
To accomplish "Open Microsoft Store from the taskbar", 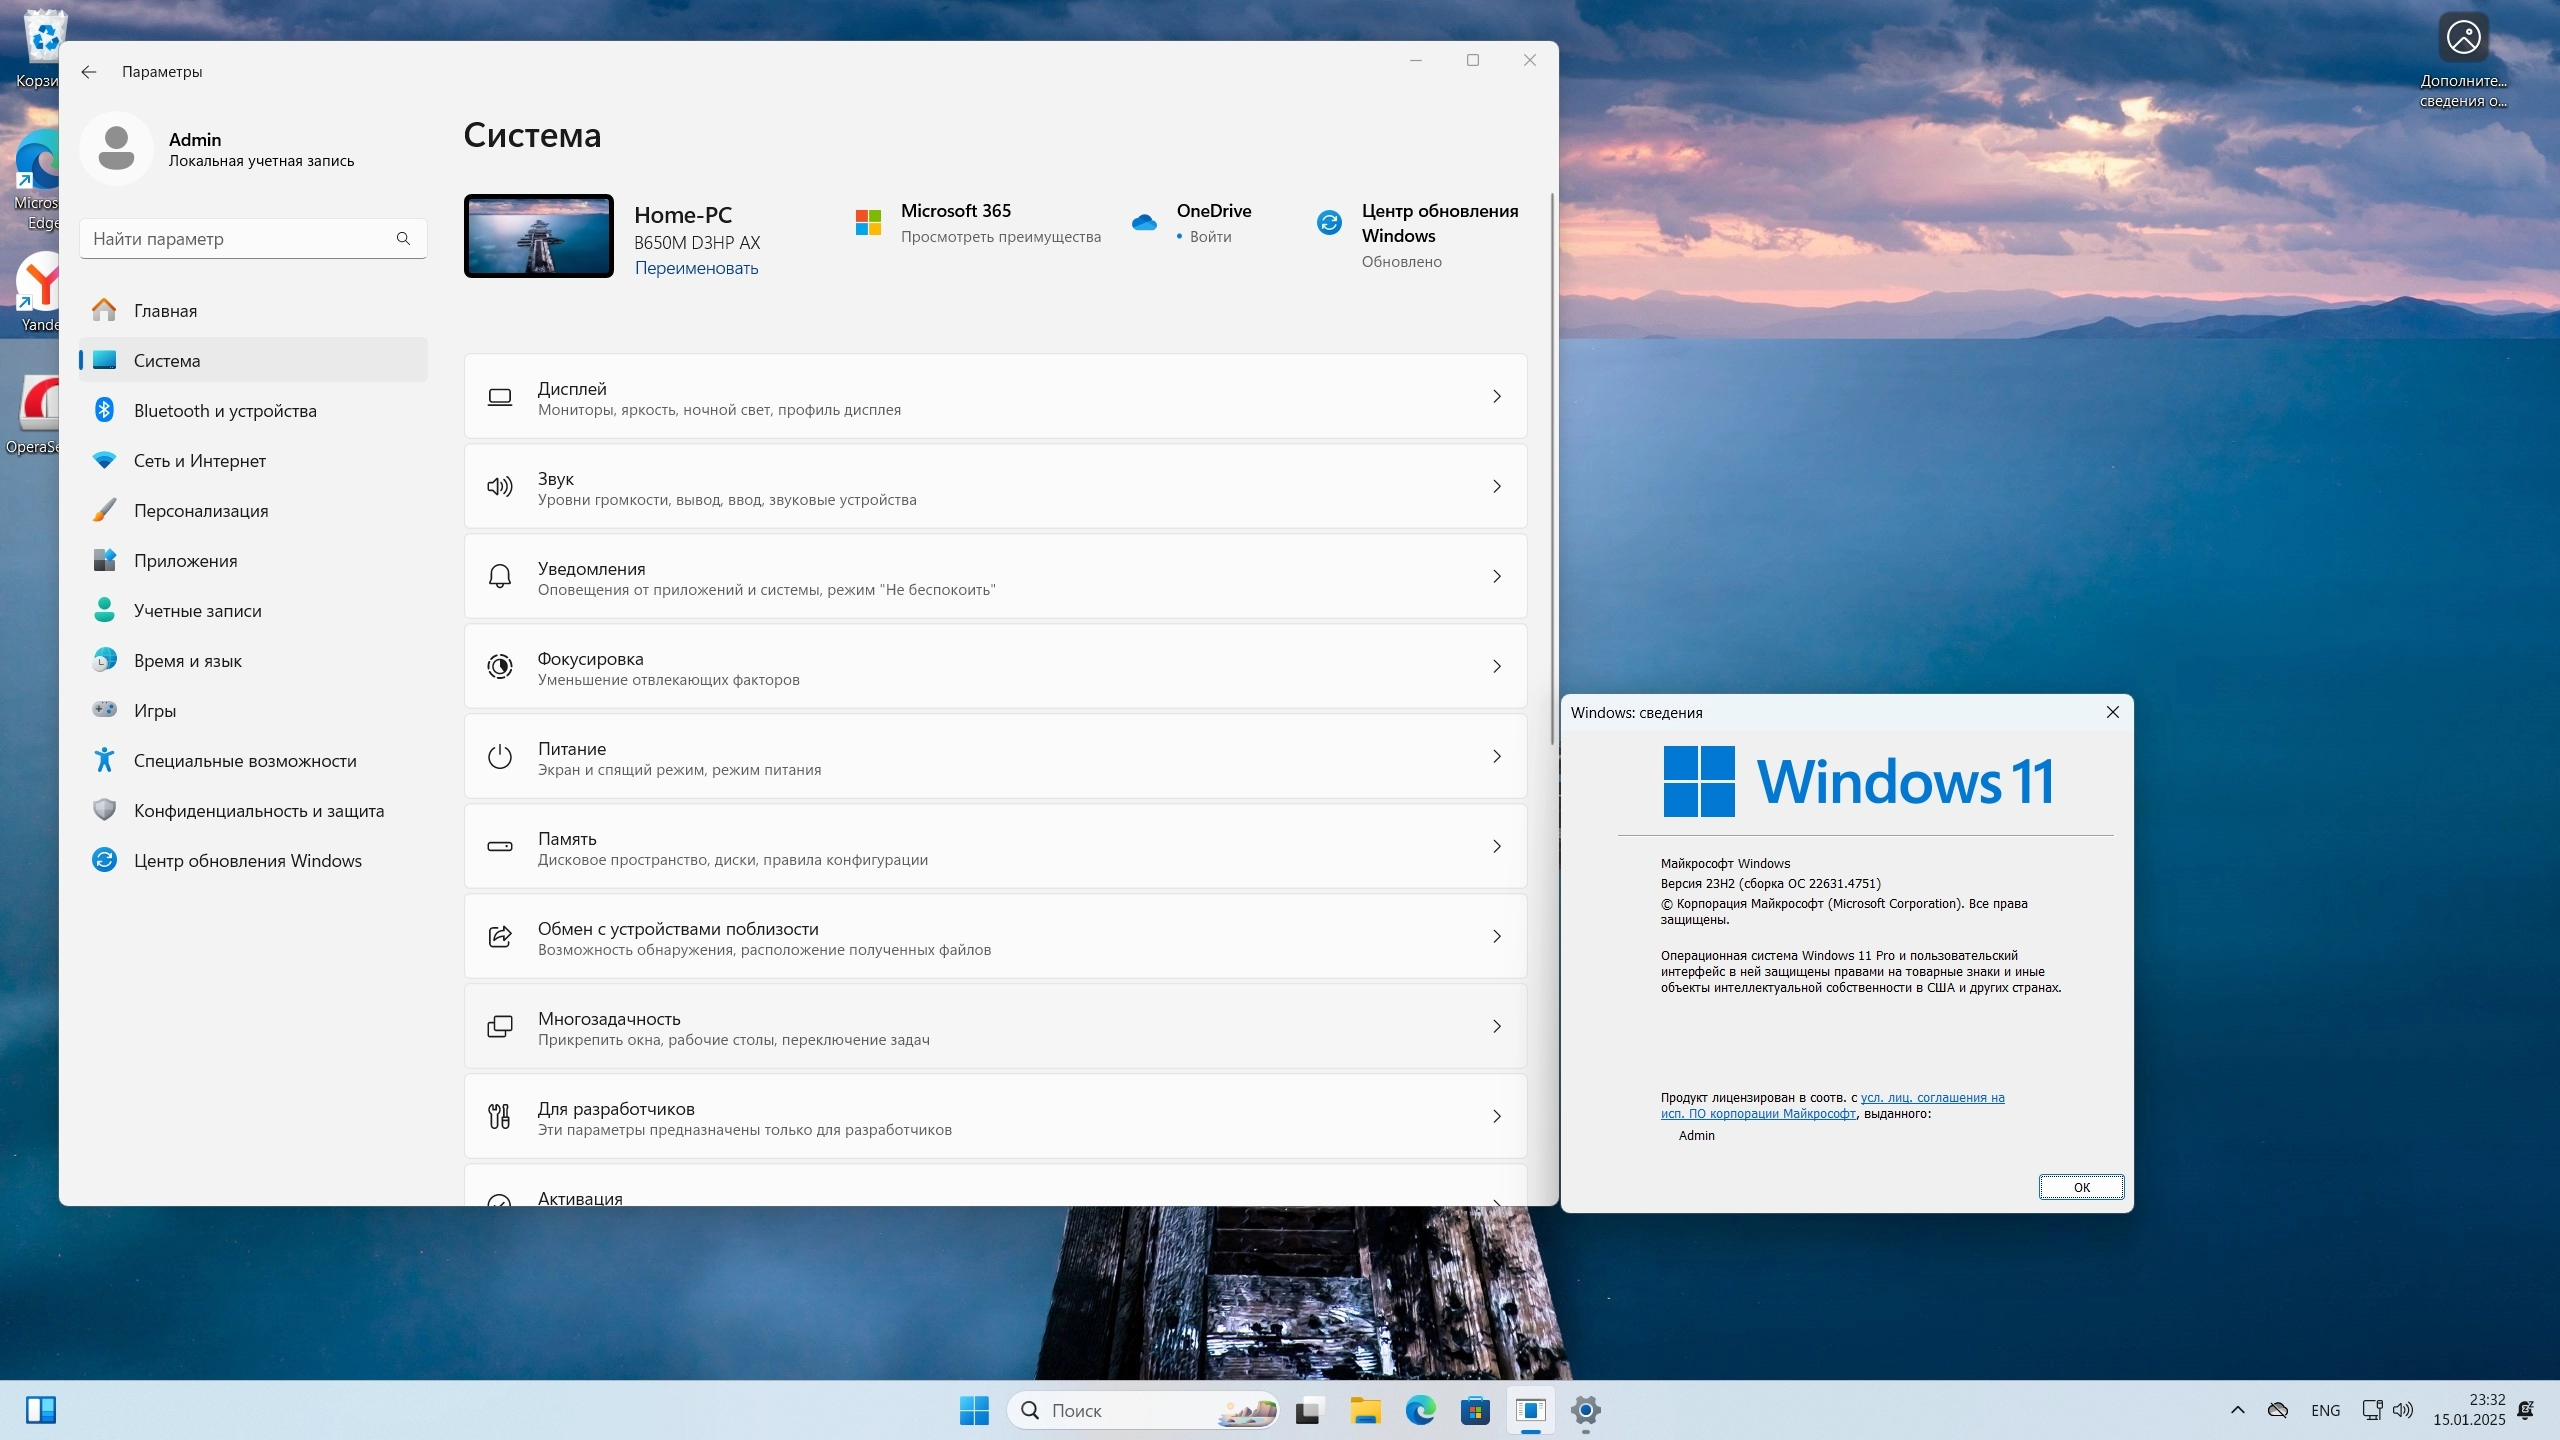I will (1475, 1411).
